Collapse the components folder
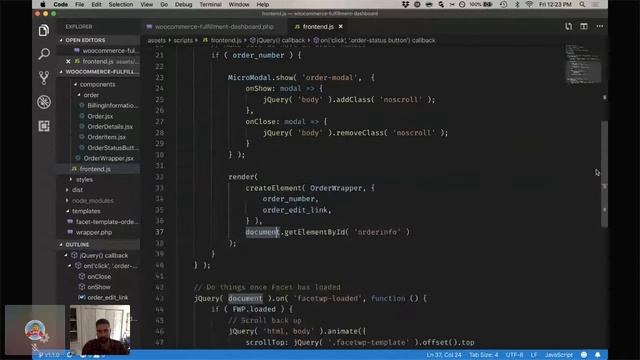 [x=97, y=84]
